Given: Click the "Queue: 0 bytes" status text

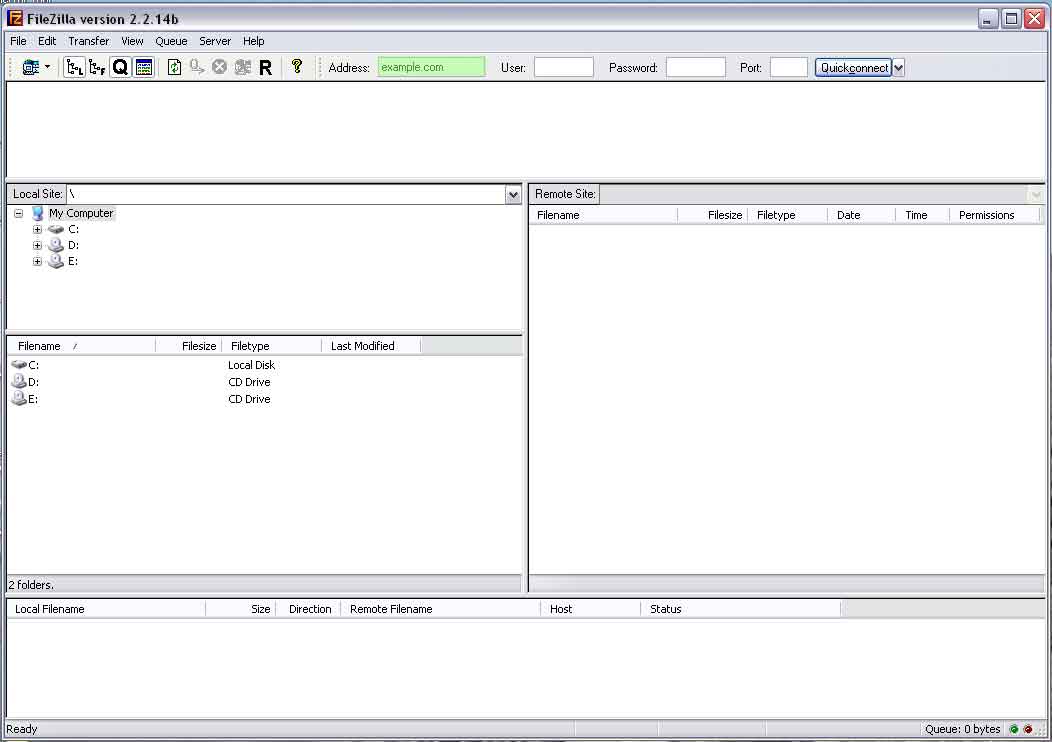Looking at the screenshot, I should click(x=962, y=729).
